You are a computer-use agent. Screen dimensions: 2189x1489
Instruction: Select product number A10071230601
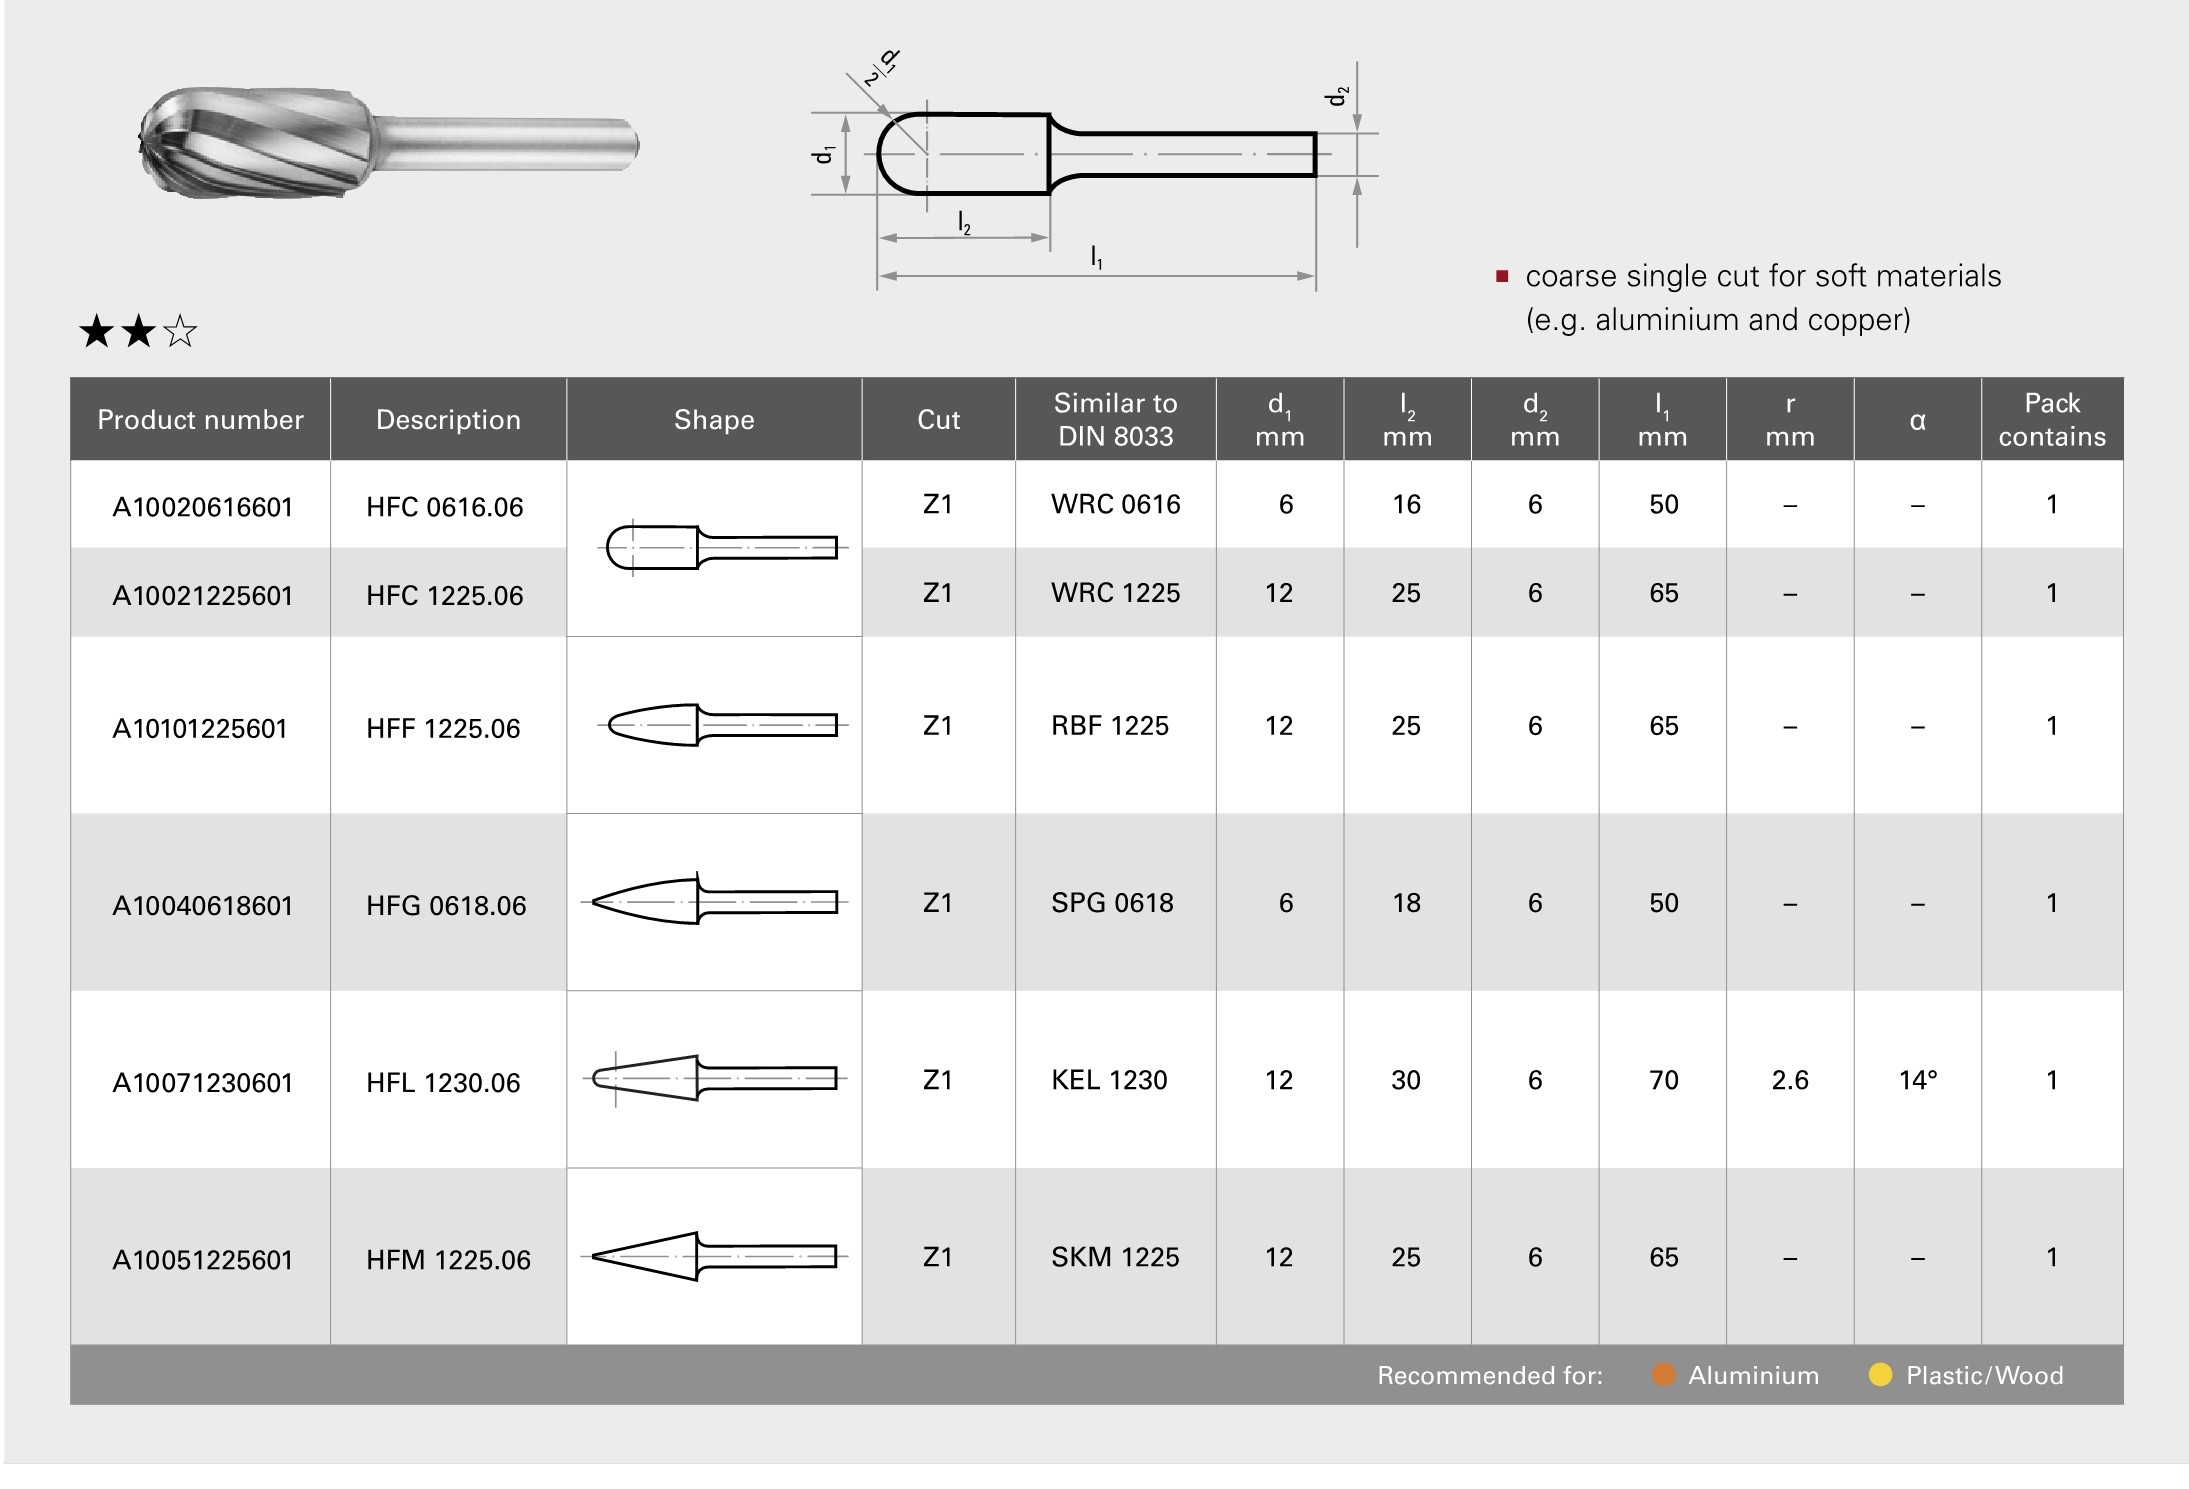pyautogui.click(x=202, y=1083)
